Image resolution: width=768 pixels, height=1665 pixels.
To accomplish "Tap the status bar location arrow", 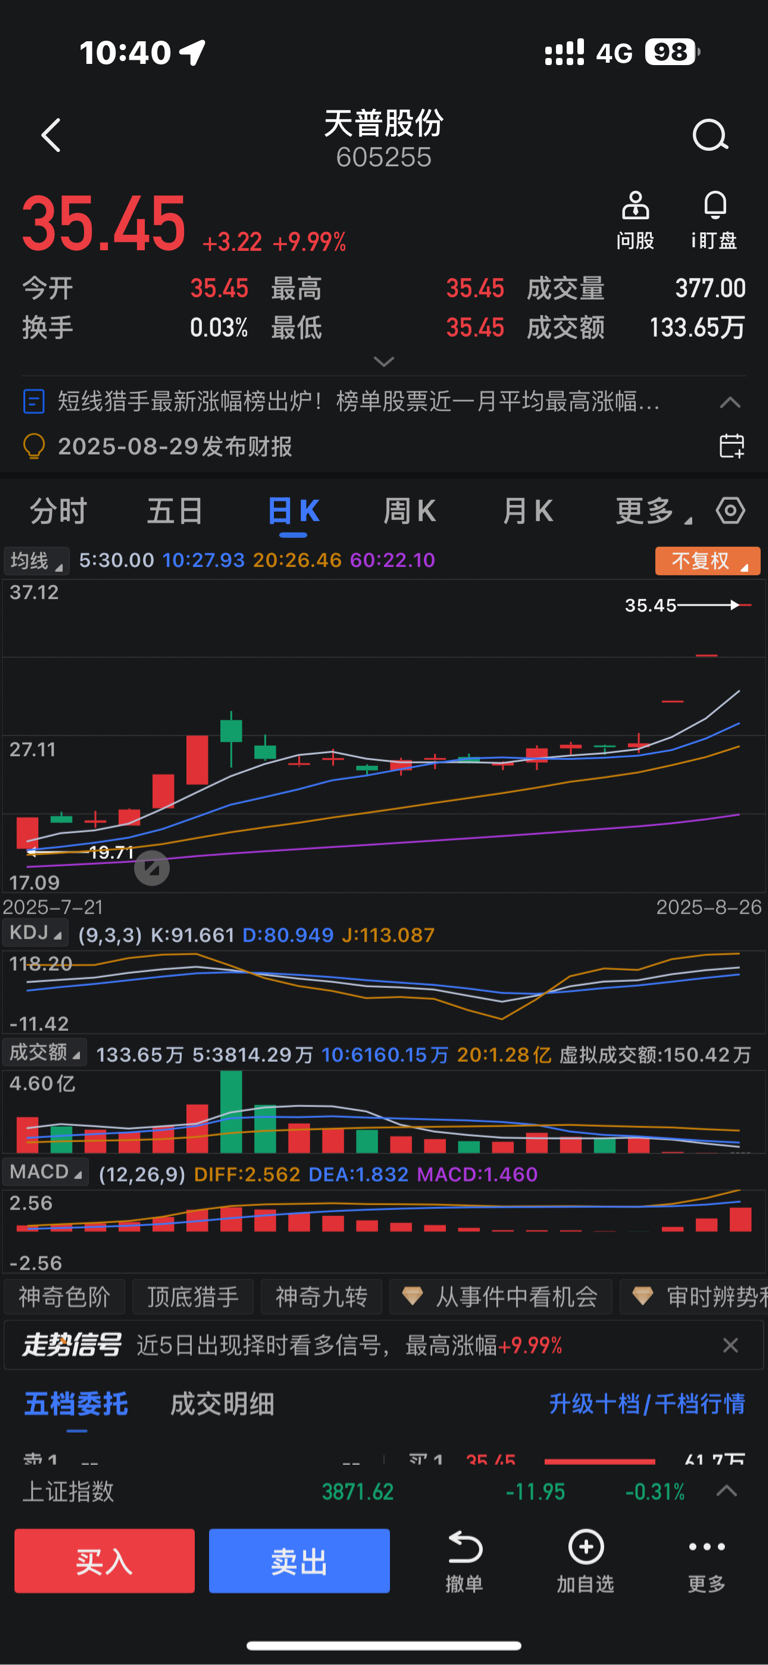I will click(192, 52).
